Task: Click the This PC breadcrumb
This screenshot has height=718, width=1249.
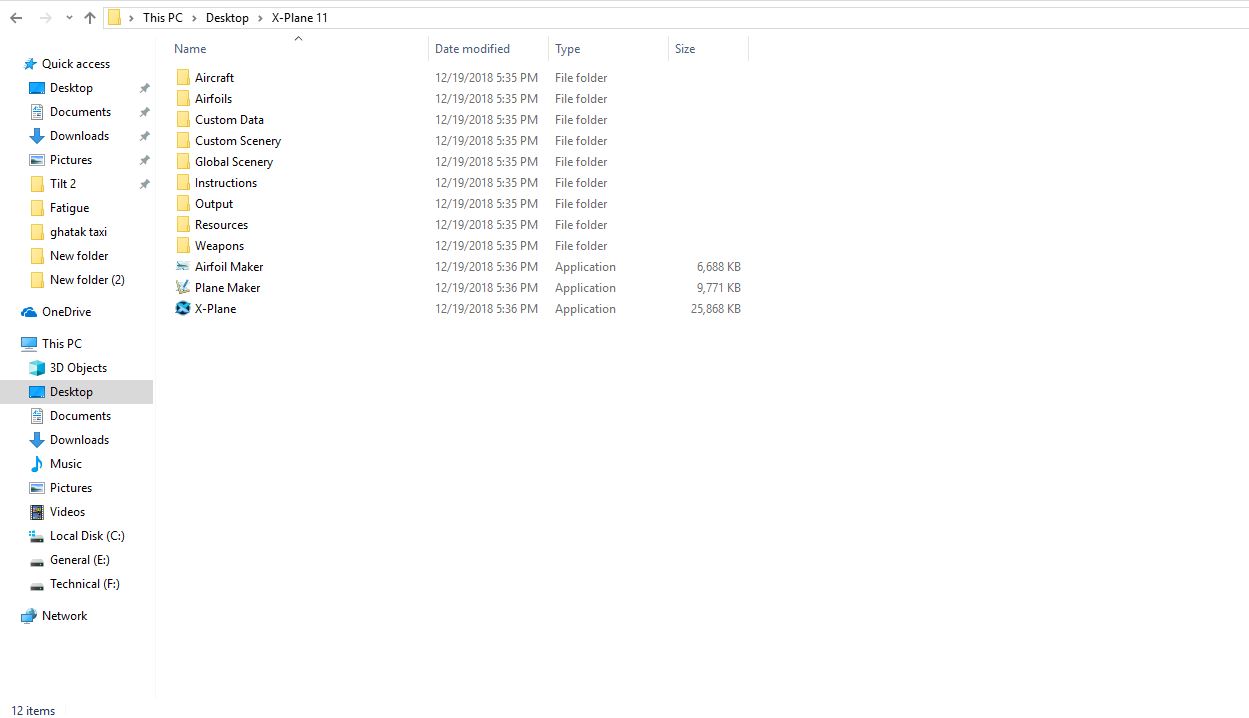Action: pyautogui.click(x=163, y=18)
